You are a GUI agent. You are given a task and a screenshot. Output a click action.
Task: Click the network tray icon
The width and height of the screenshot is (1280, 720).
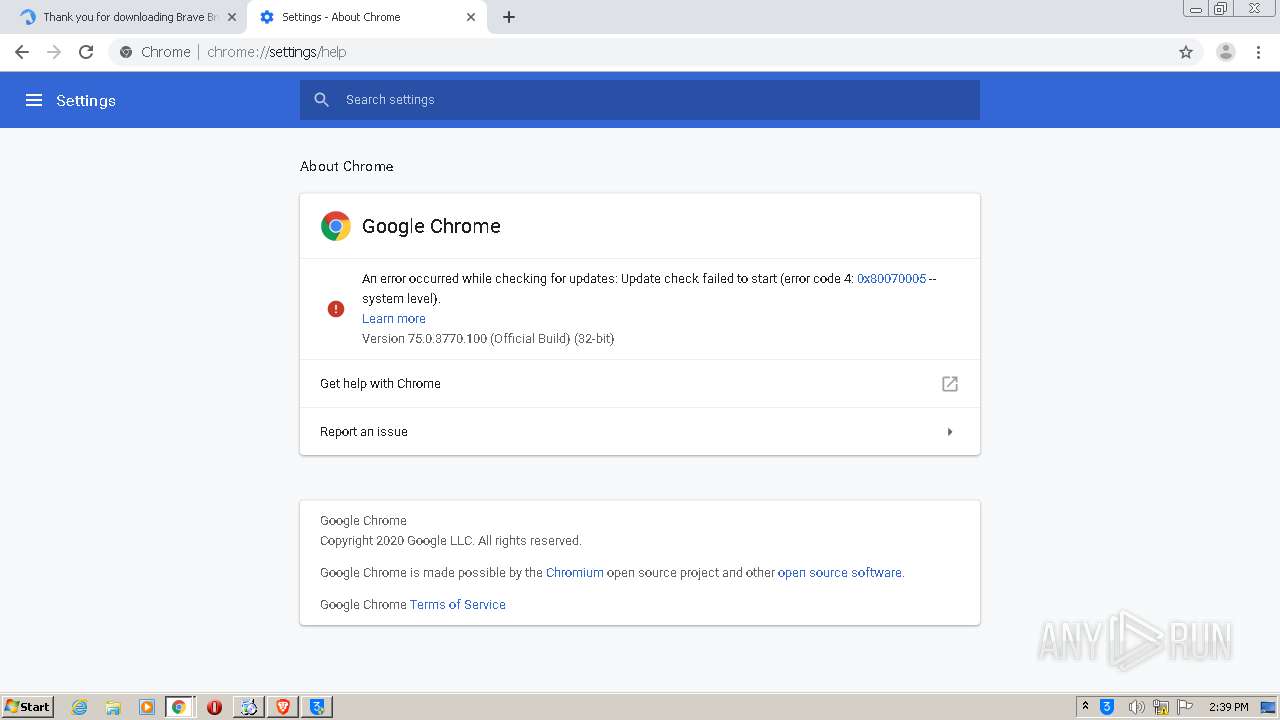point(1161,707)
